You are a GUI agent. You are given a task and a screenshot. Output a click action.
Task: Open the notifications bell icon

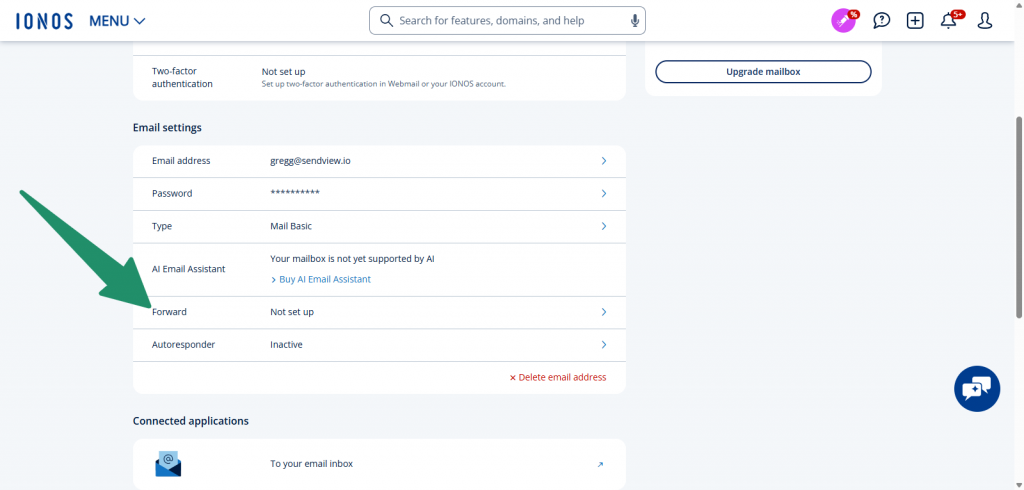(x=951, y=20)
